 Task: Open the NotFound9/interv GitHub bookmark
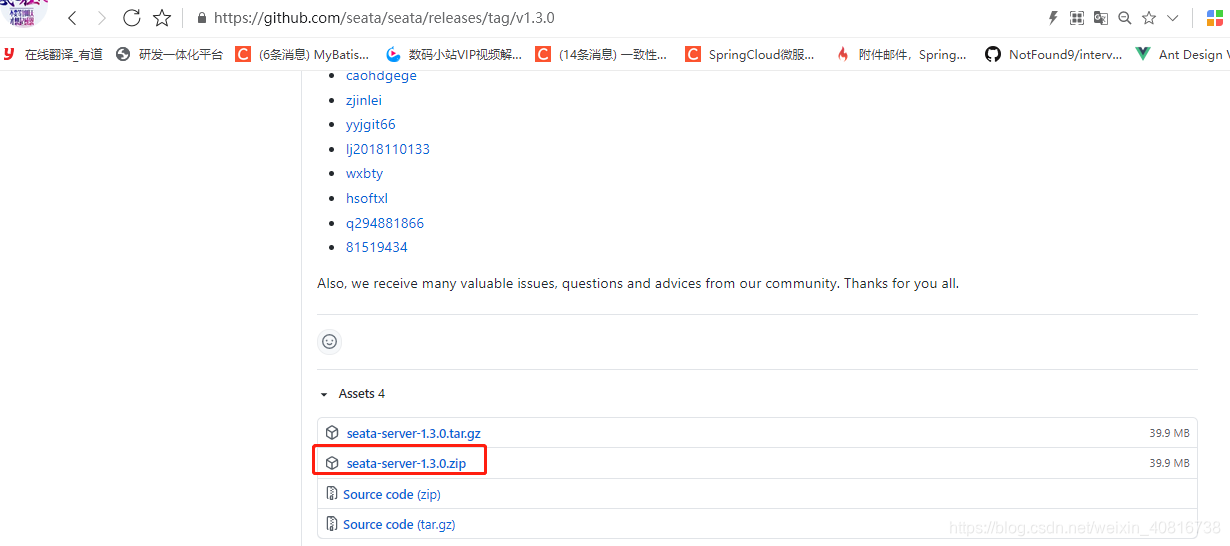pyautogui.click(x=1053, y=54)
